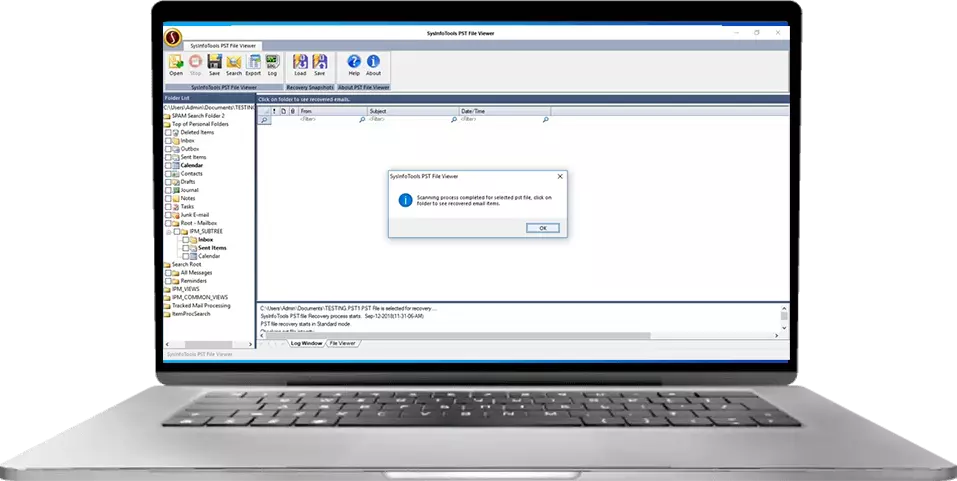Open the Reminders folder
The width and height of the screenshot is (957, 481).
193,281
